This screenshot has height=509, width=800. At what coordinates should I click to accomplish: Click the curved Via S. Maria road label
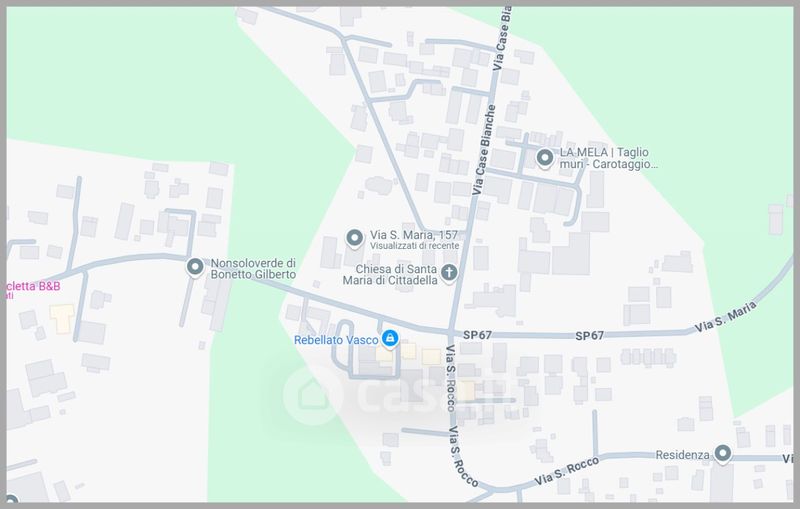[725, 317]
